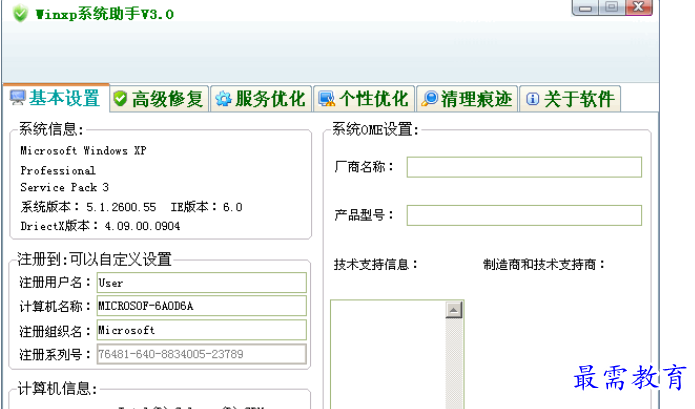Click the 厂商名称 input field
Screen dimensions: 695x409
(524, 167)
